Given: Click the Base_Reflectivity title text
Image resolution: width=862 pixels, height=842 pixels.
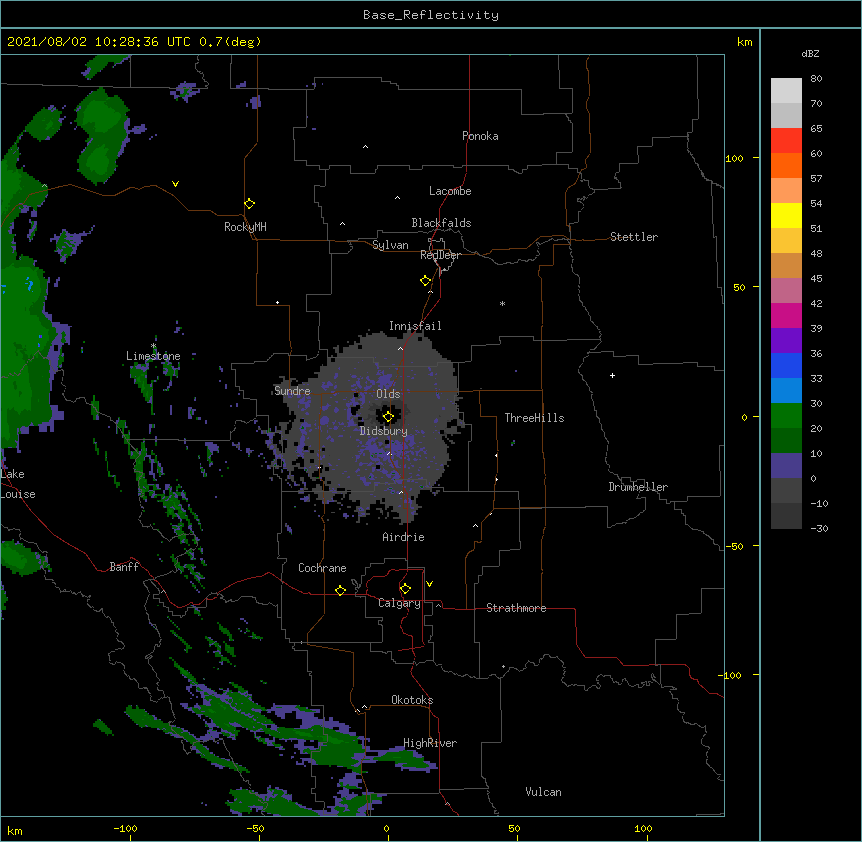Looking at the screenshot, I should click(x=431, y=15).
